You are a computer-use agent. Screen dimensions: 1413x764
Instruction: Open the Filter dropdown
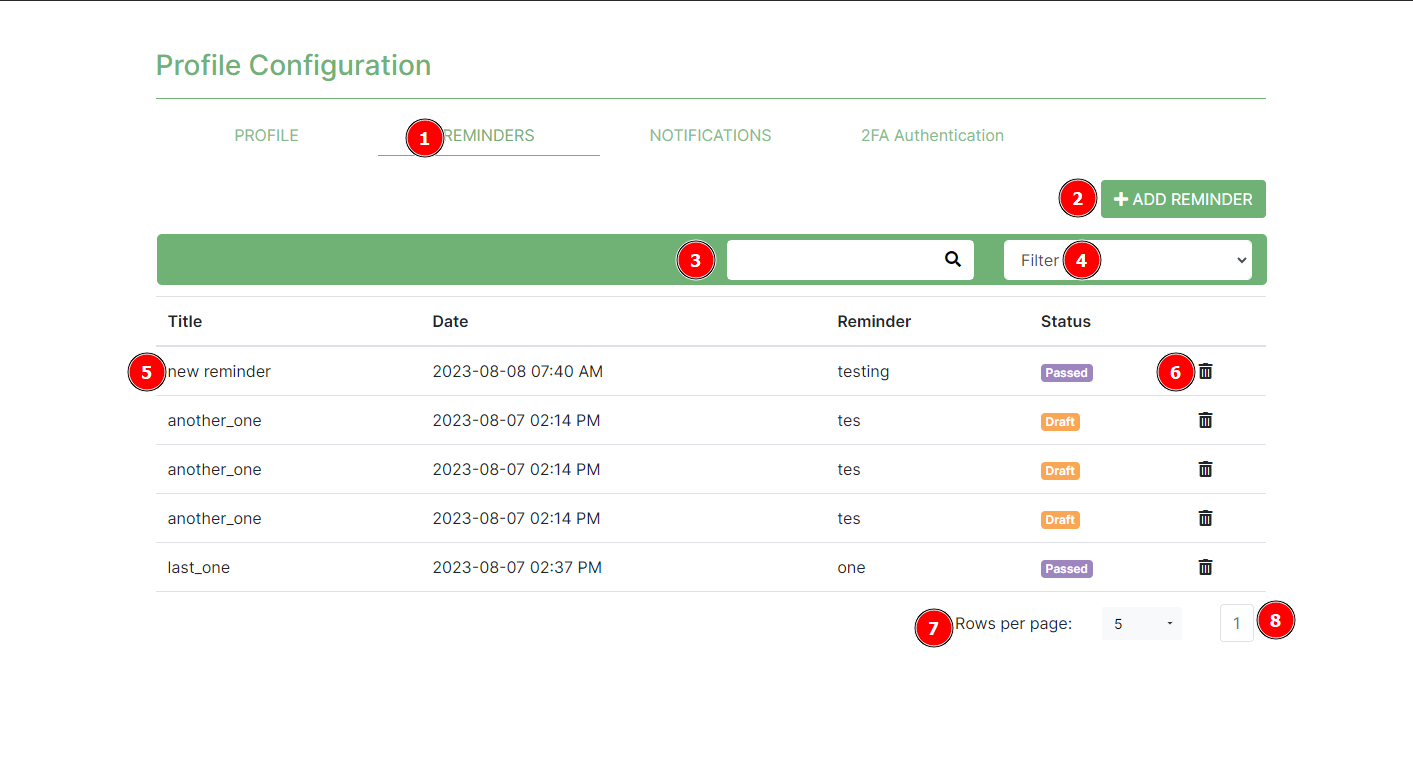pos(1127,260)
